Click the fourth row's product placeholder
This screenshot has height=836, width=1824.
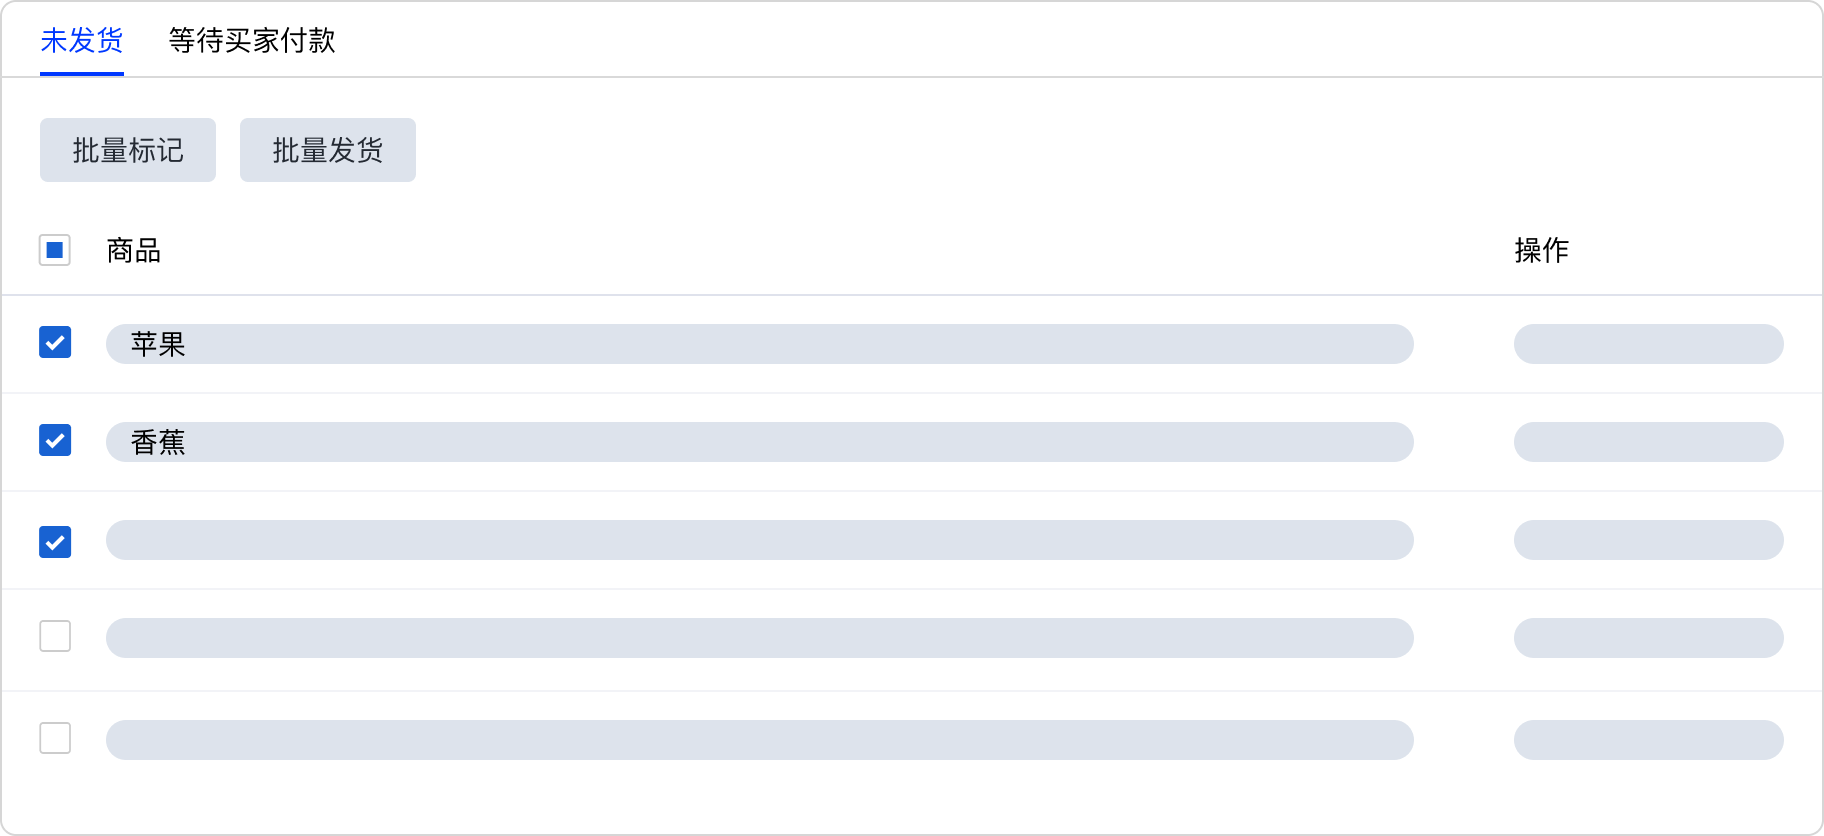click(x=760, y=638)
